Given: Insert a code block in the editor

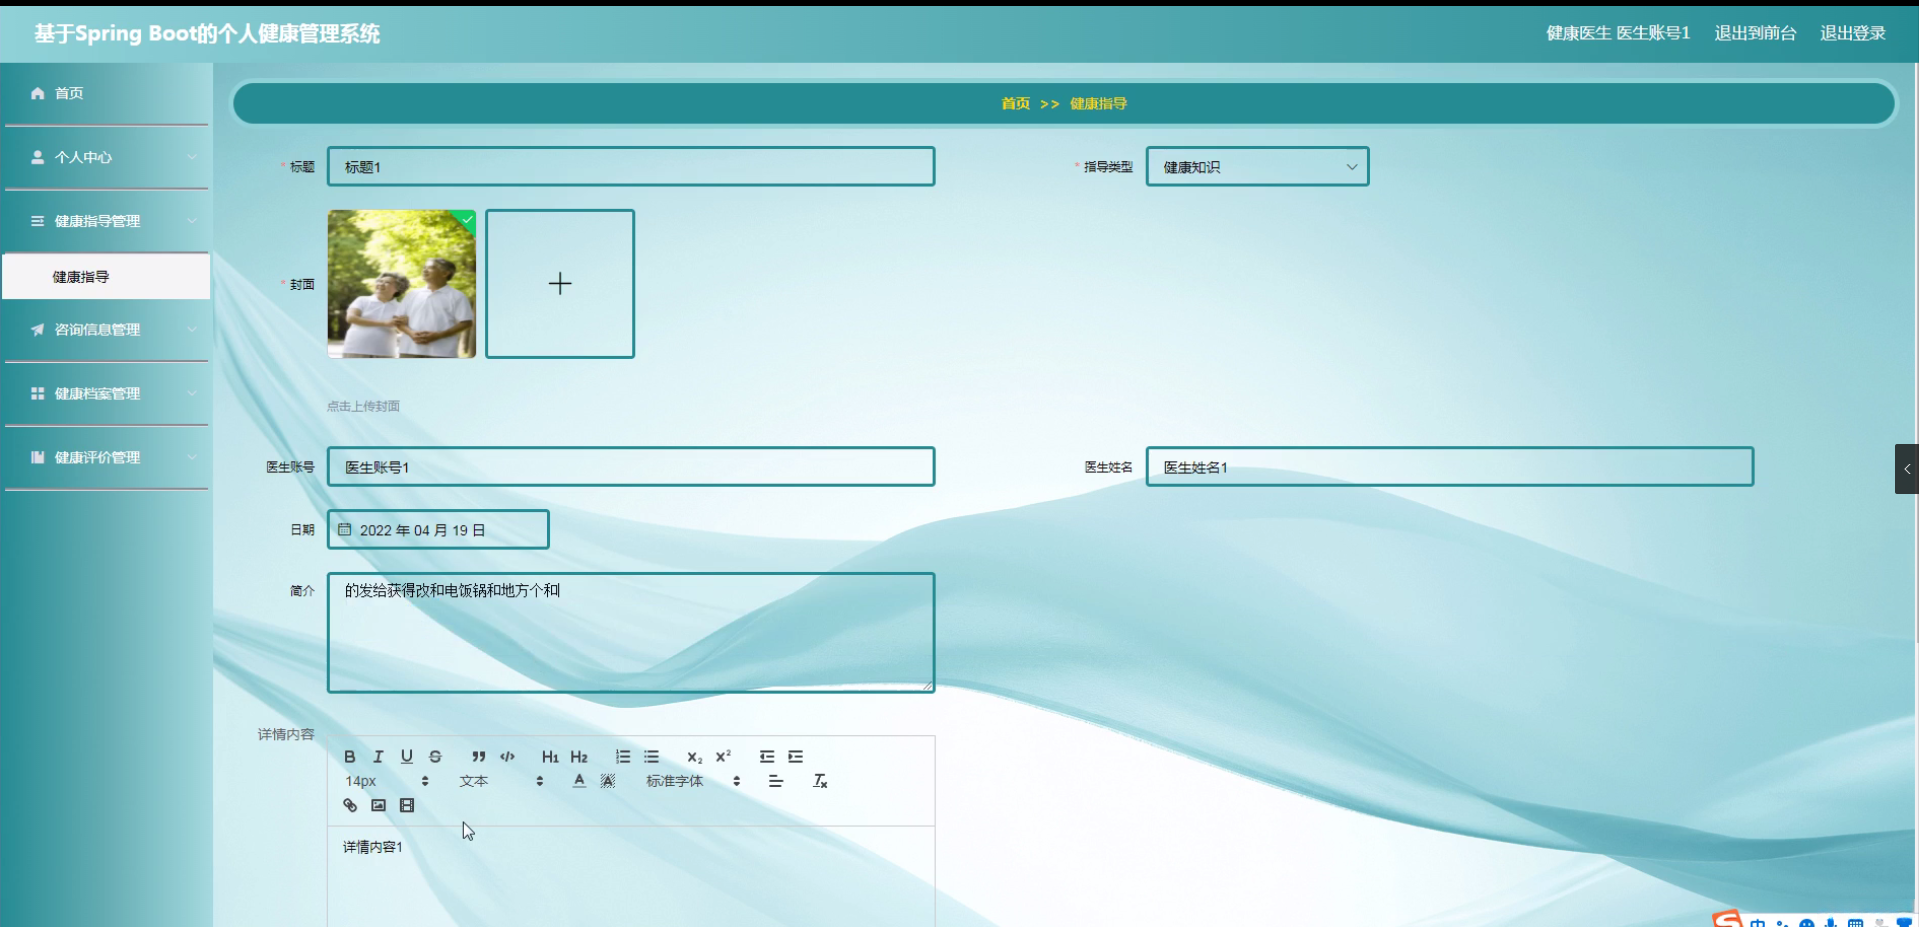Looking at the screenshot, I should coord(507,757).
